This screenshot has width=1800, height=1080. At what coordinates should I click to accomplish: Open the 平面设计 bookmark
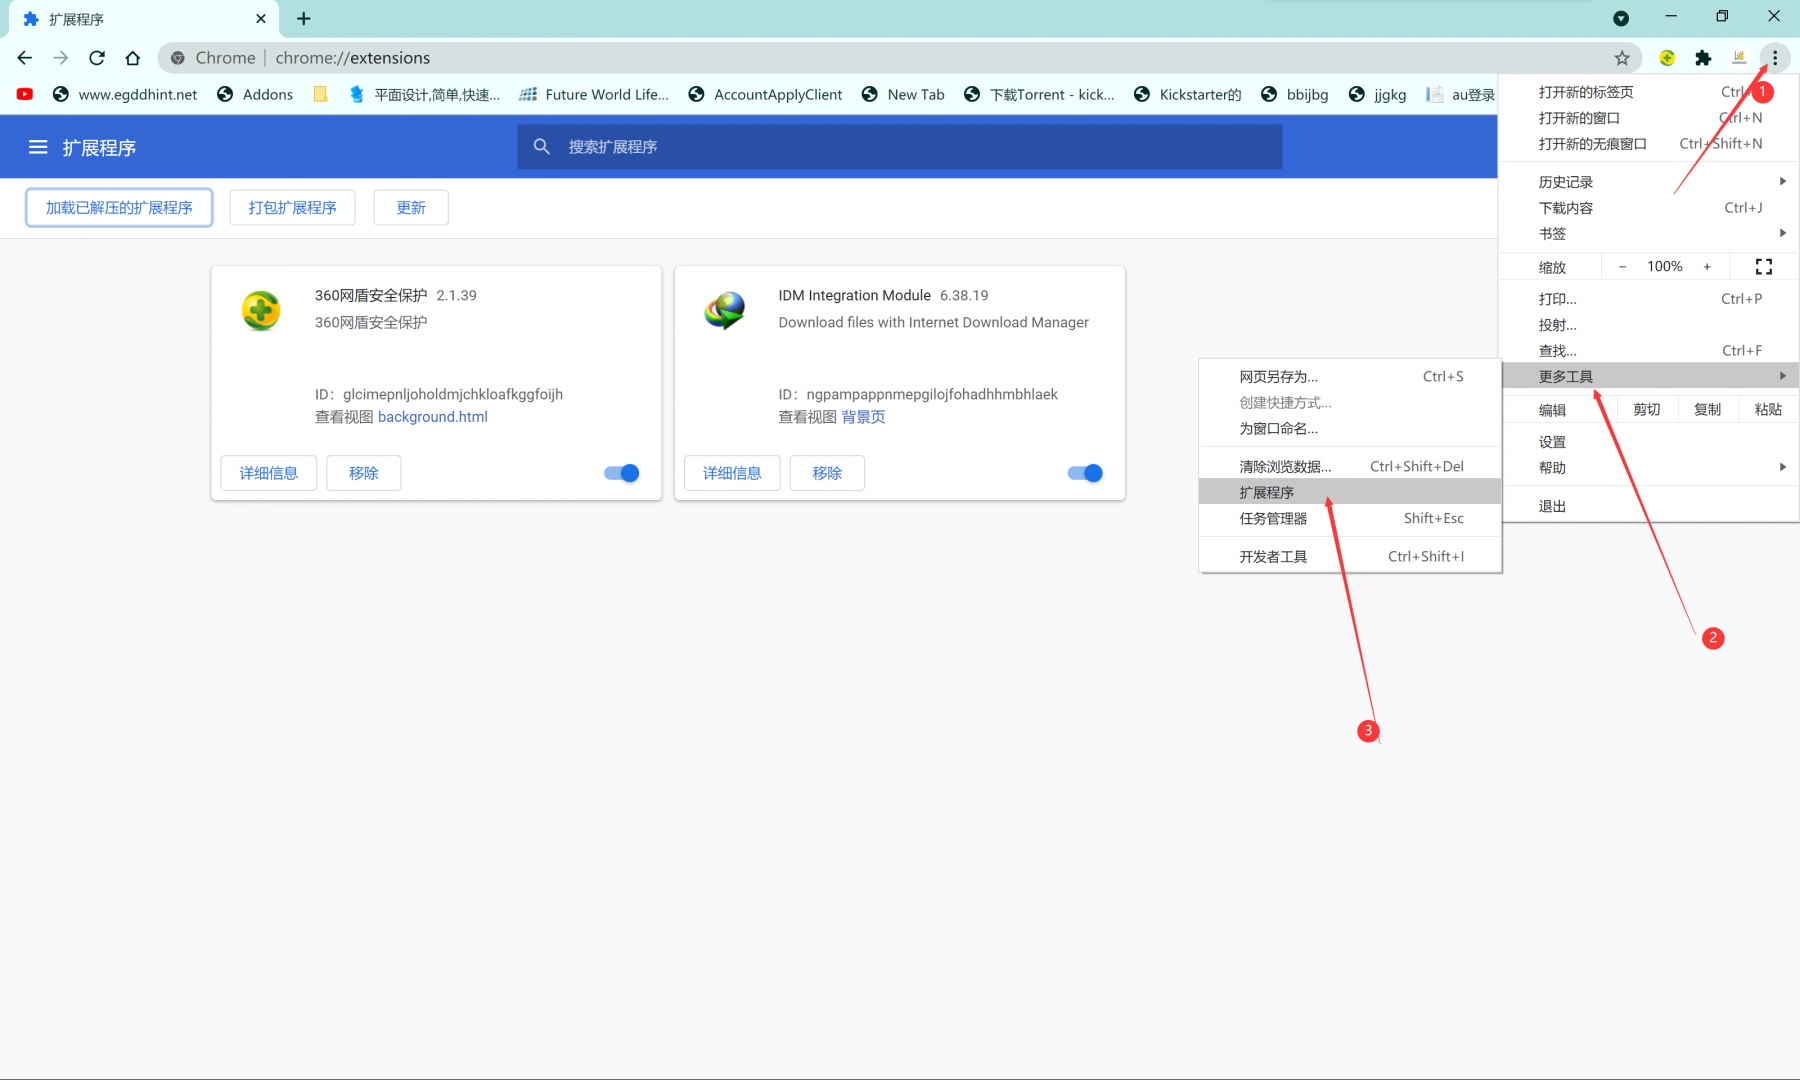tap(424, 94)
